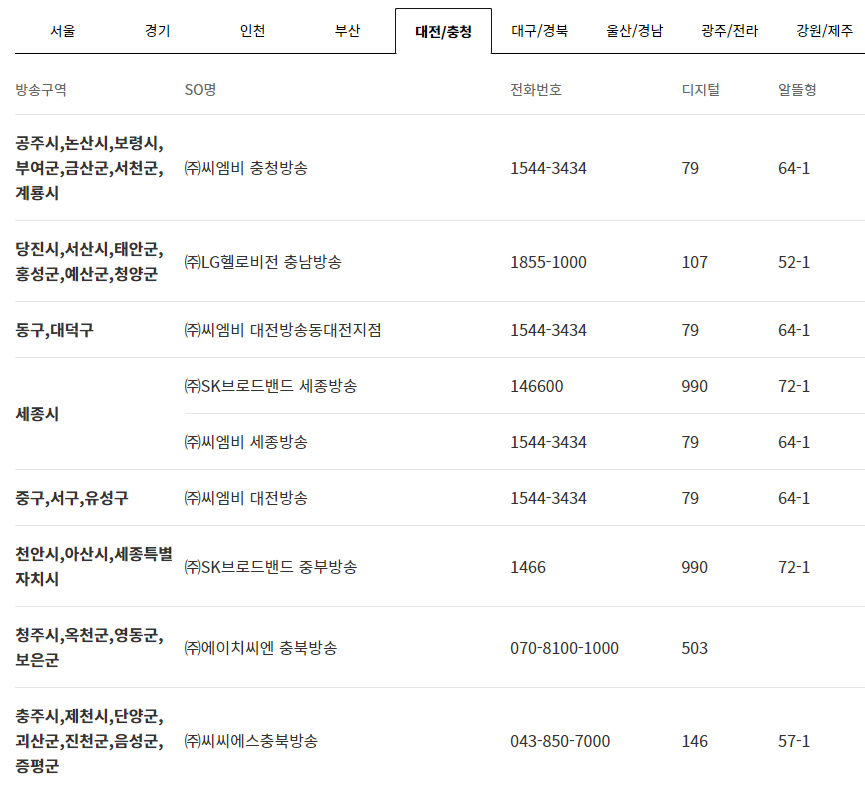The height and width of the screenshot is (793, 865).
Task: Select the active 대전/충청 tab
Action: [x=443, y=31]
